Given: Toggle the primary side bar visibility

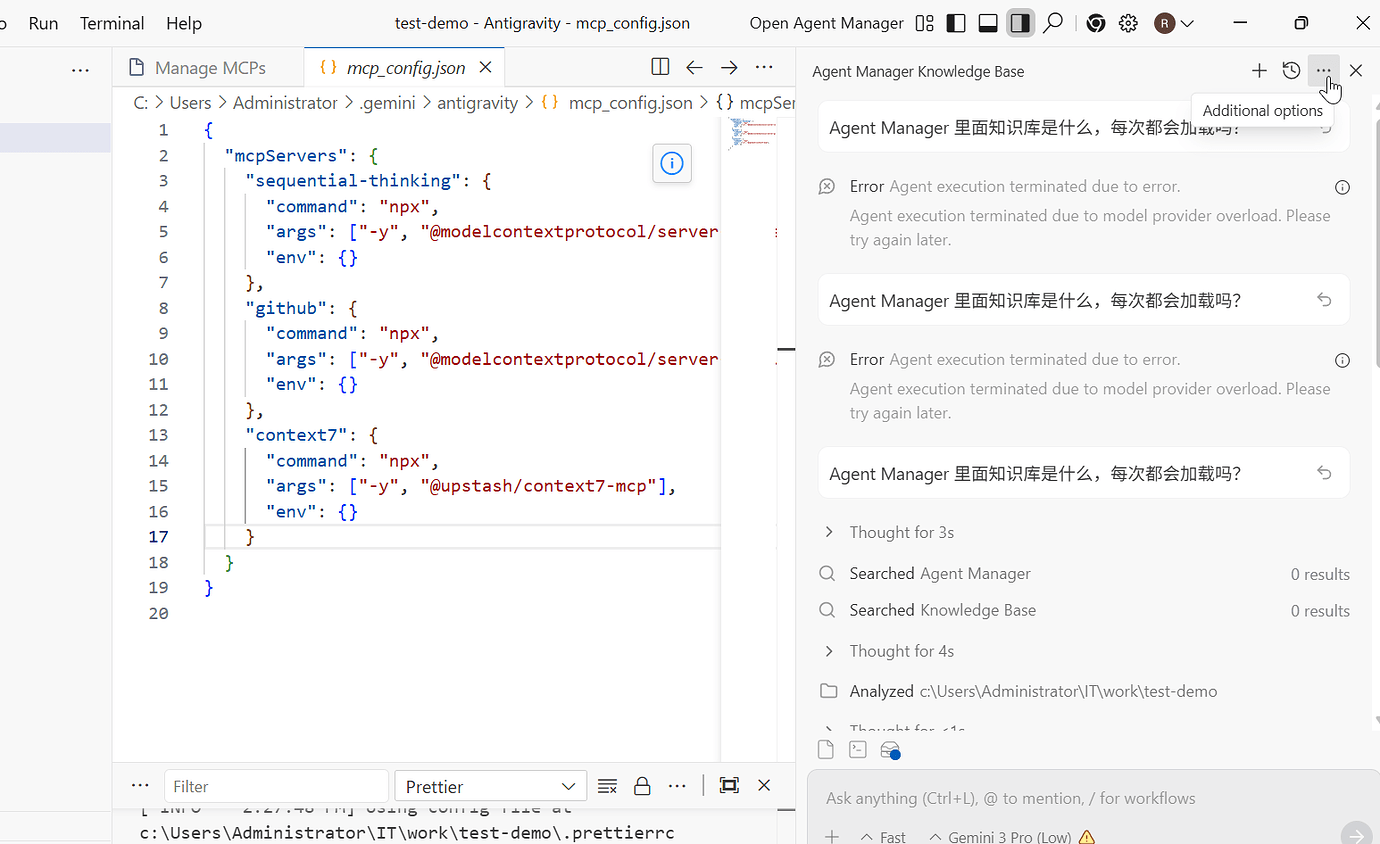Looking at the screenshot, I should tap(957, 23).
